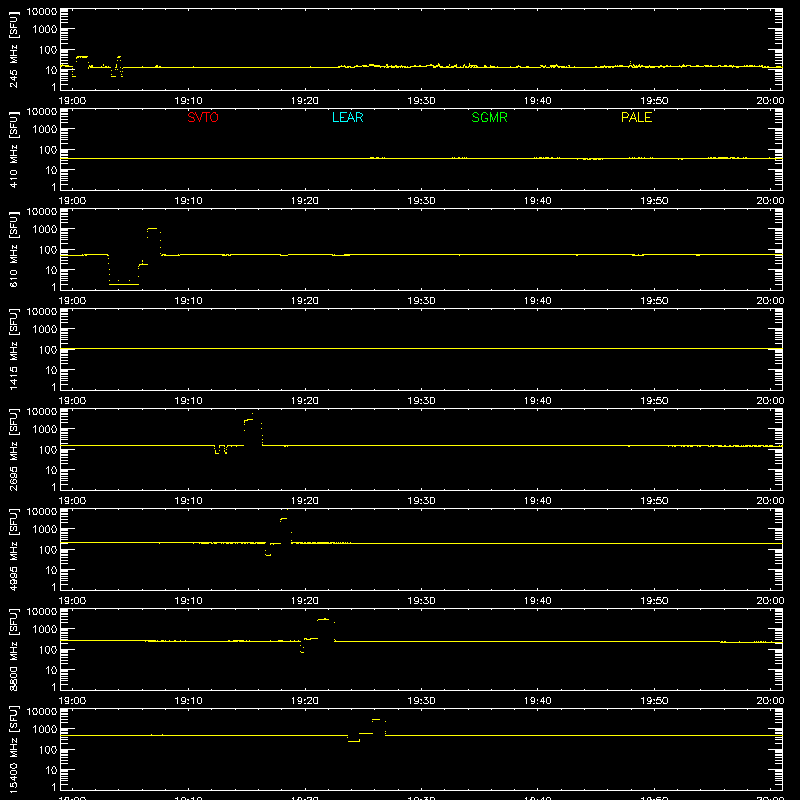
Task: Click 19:10 time label under 245 MHz panel
Action: click(x=188, y=101)
